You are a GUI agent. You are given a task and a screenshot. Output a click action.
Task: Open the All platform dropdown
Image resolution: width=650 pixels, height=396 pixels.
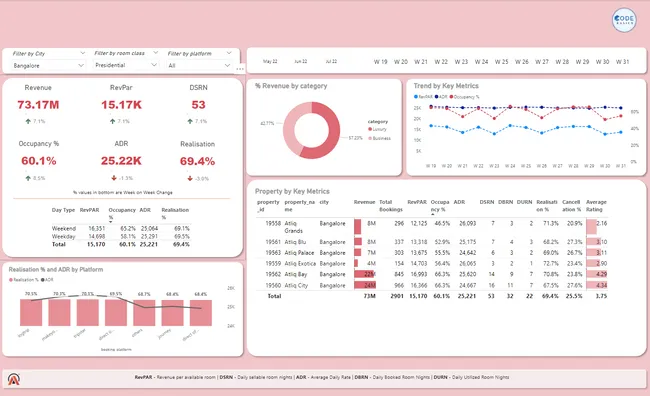tap(199, 66)
